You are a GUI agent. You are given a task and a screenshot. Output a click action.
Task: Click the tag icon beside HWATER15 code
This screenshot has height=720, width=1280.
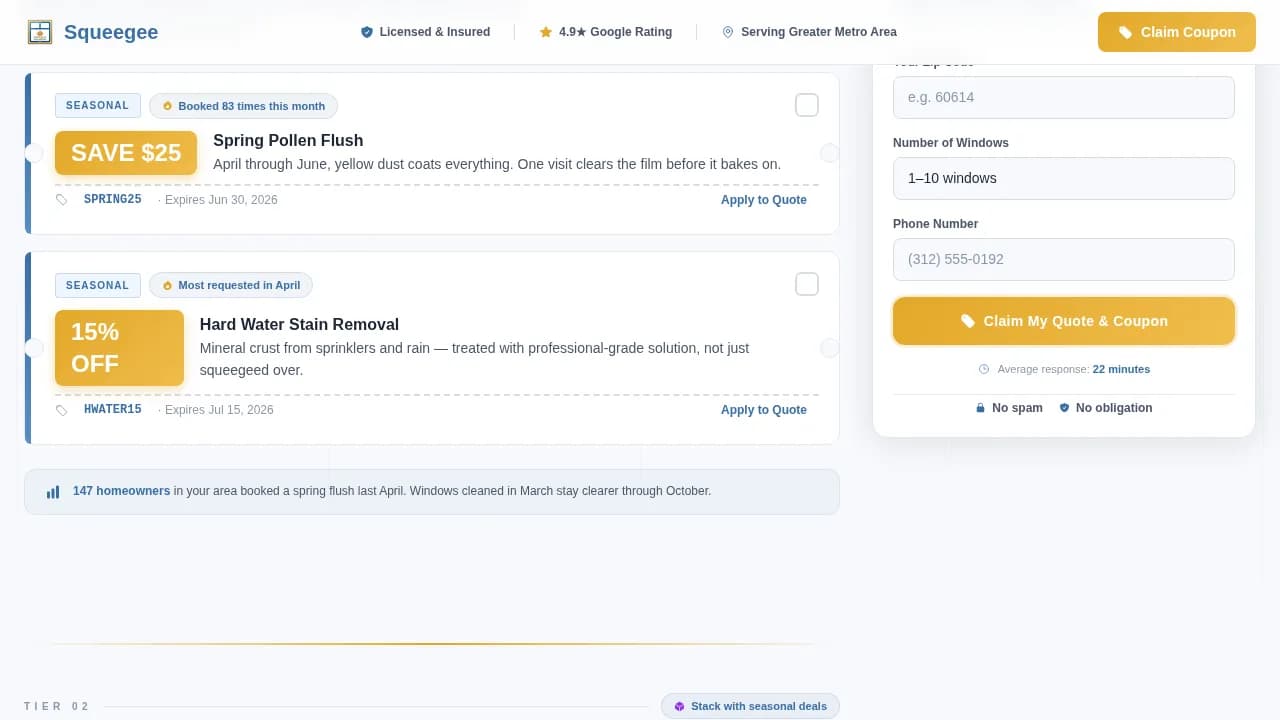(62, 410)
